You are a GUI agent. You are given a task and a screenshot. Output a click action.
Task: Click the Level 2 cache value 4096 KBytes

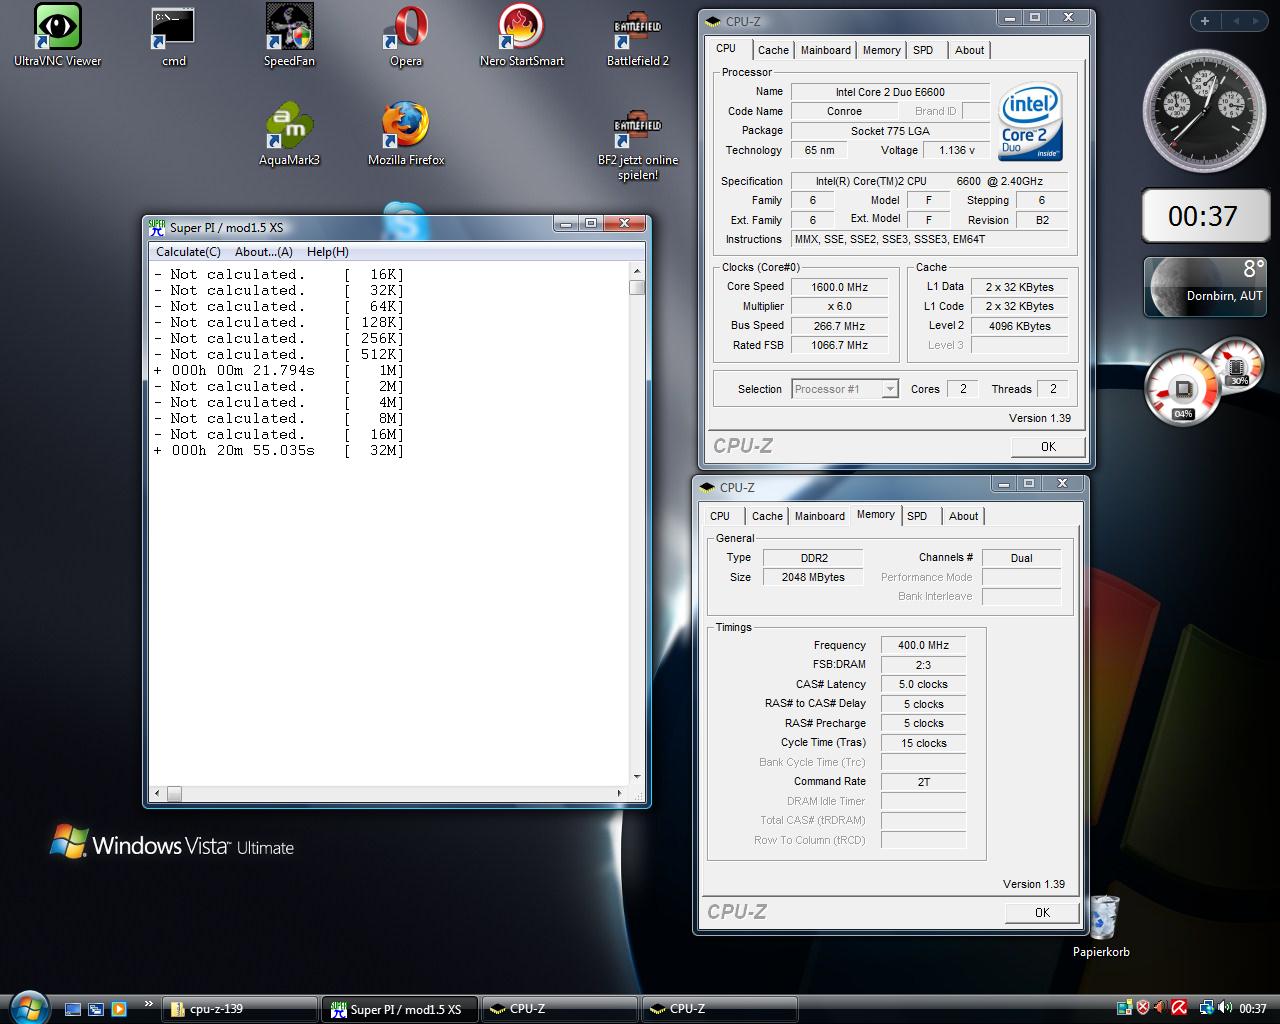(1018, 326)
